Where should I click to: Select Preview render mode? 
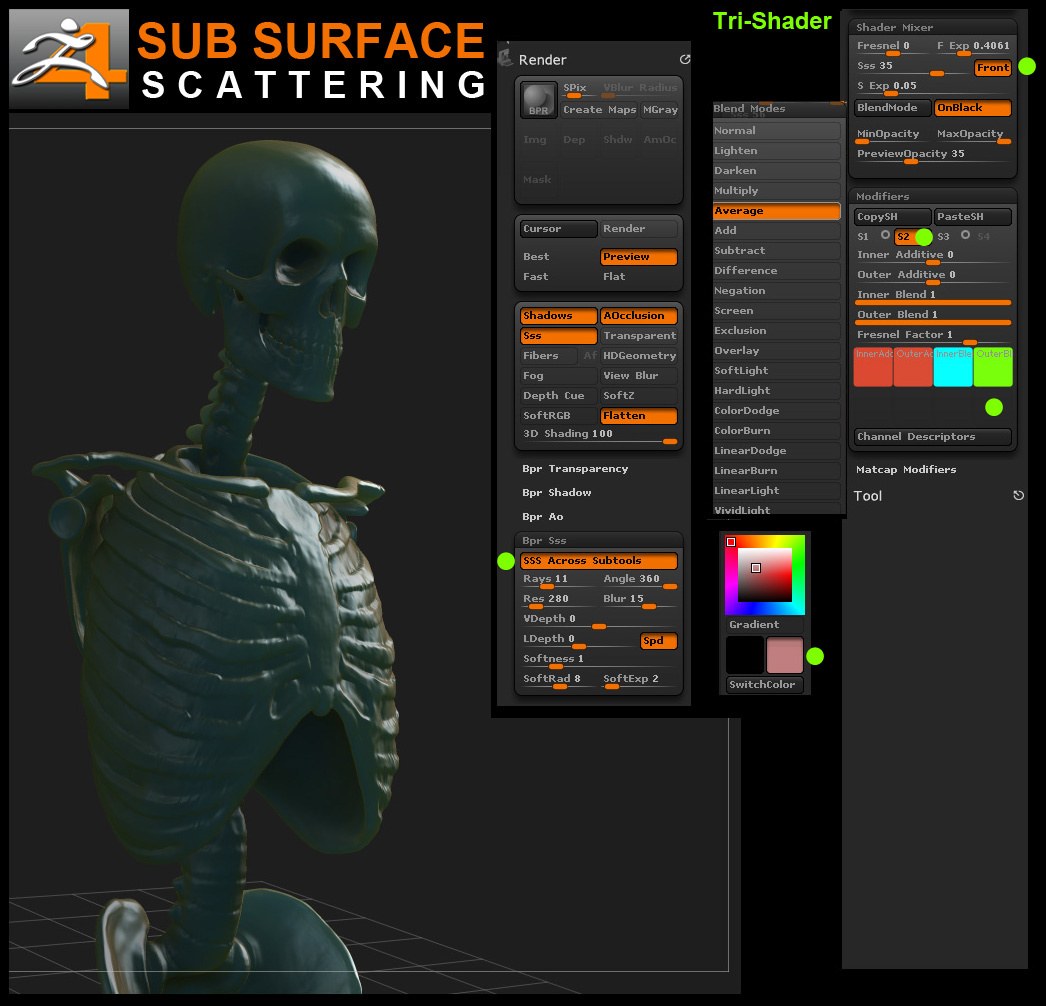click(638, 257)
